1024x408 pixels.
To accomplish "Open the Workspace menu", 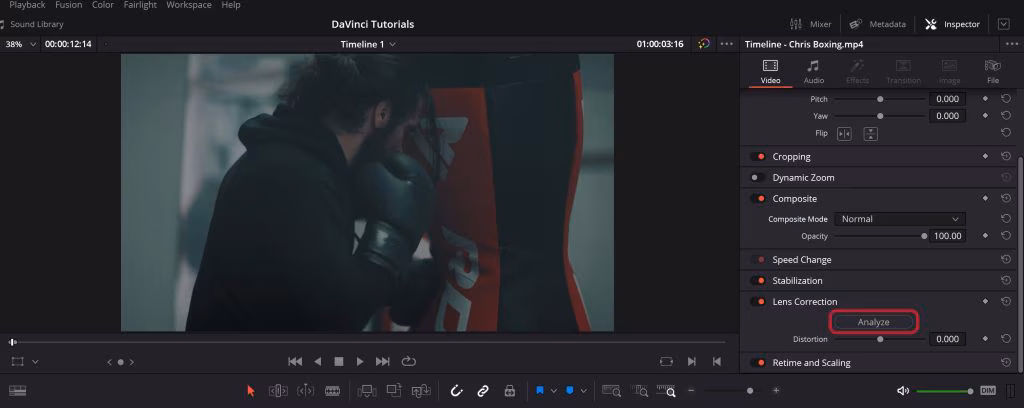I will click(189, 5).
